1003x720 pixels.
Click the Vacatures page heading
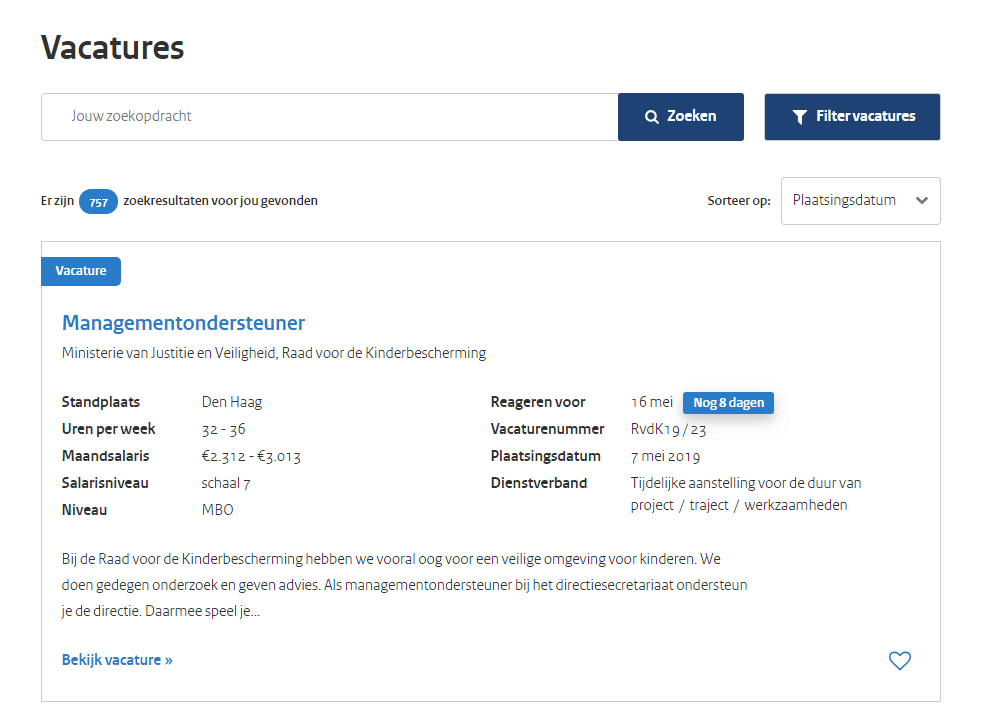(112, 48)
